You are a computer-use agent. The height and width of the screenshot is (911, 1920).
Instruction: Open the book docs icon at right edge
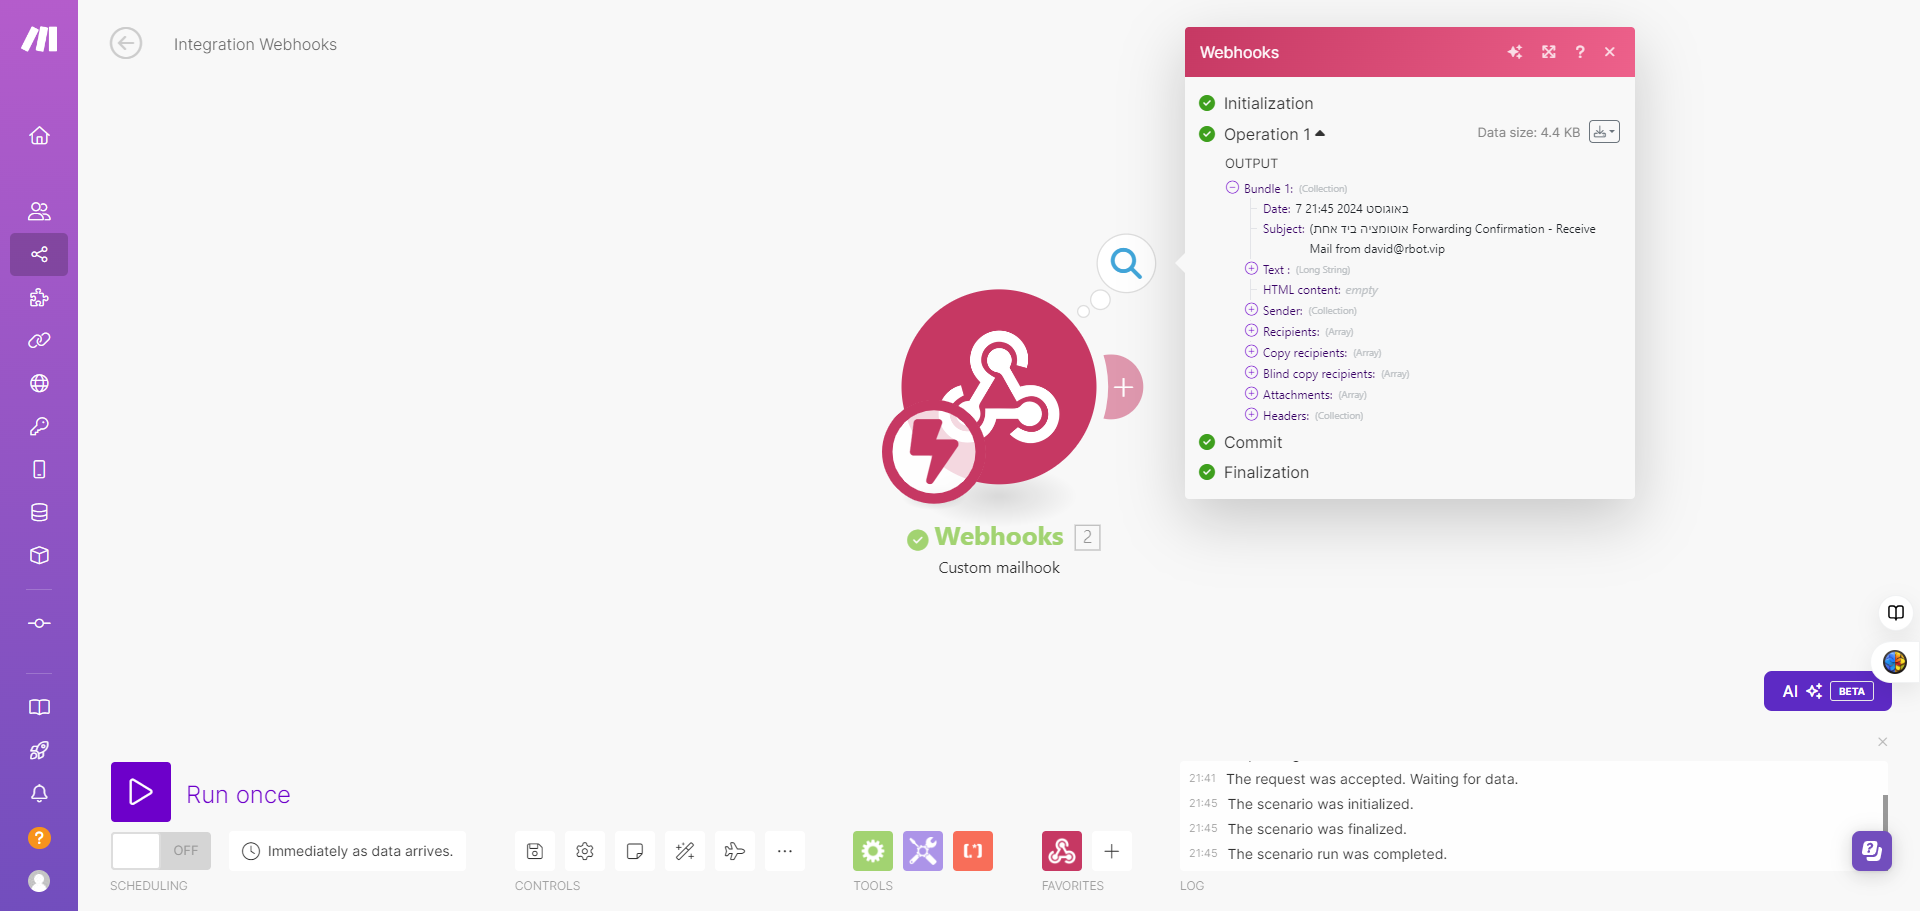(1896, 612)
